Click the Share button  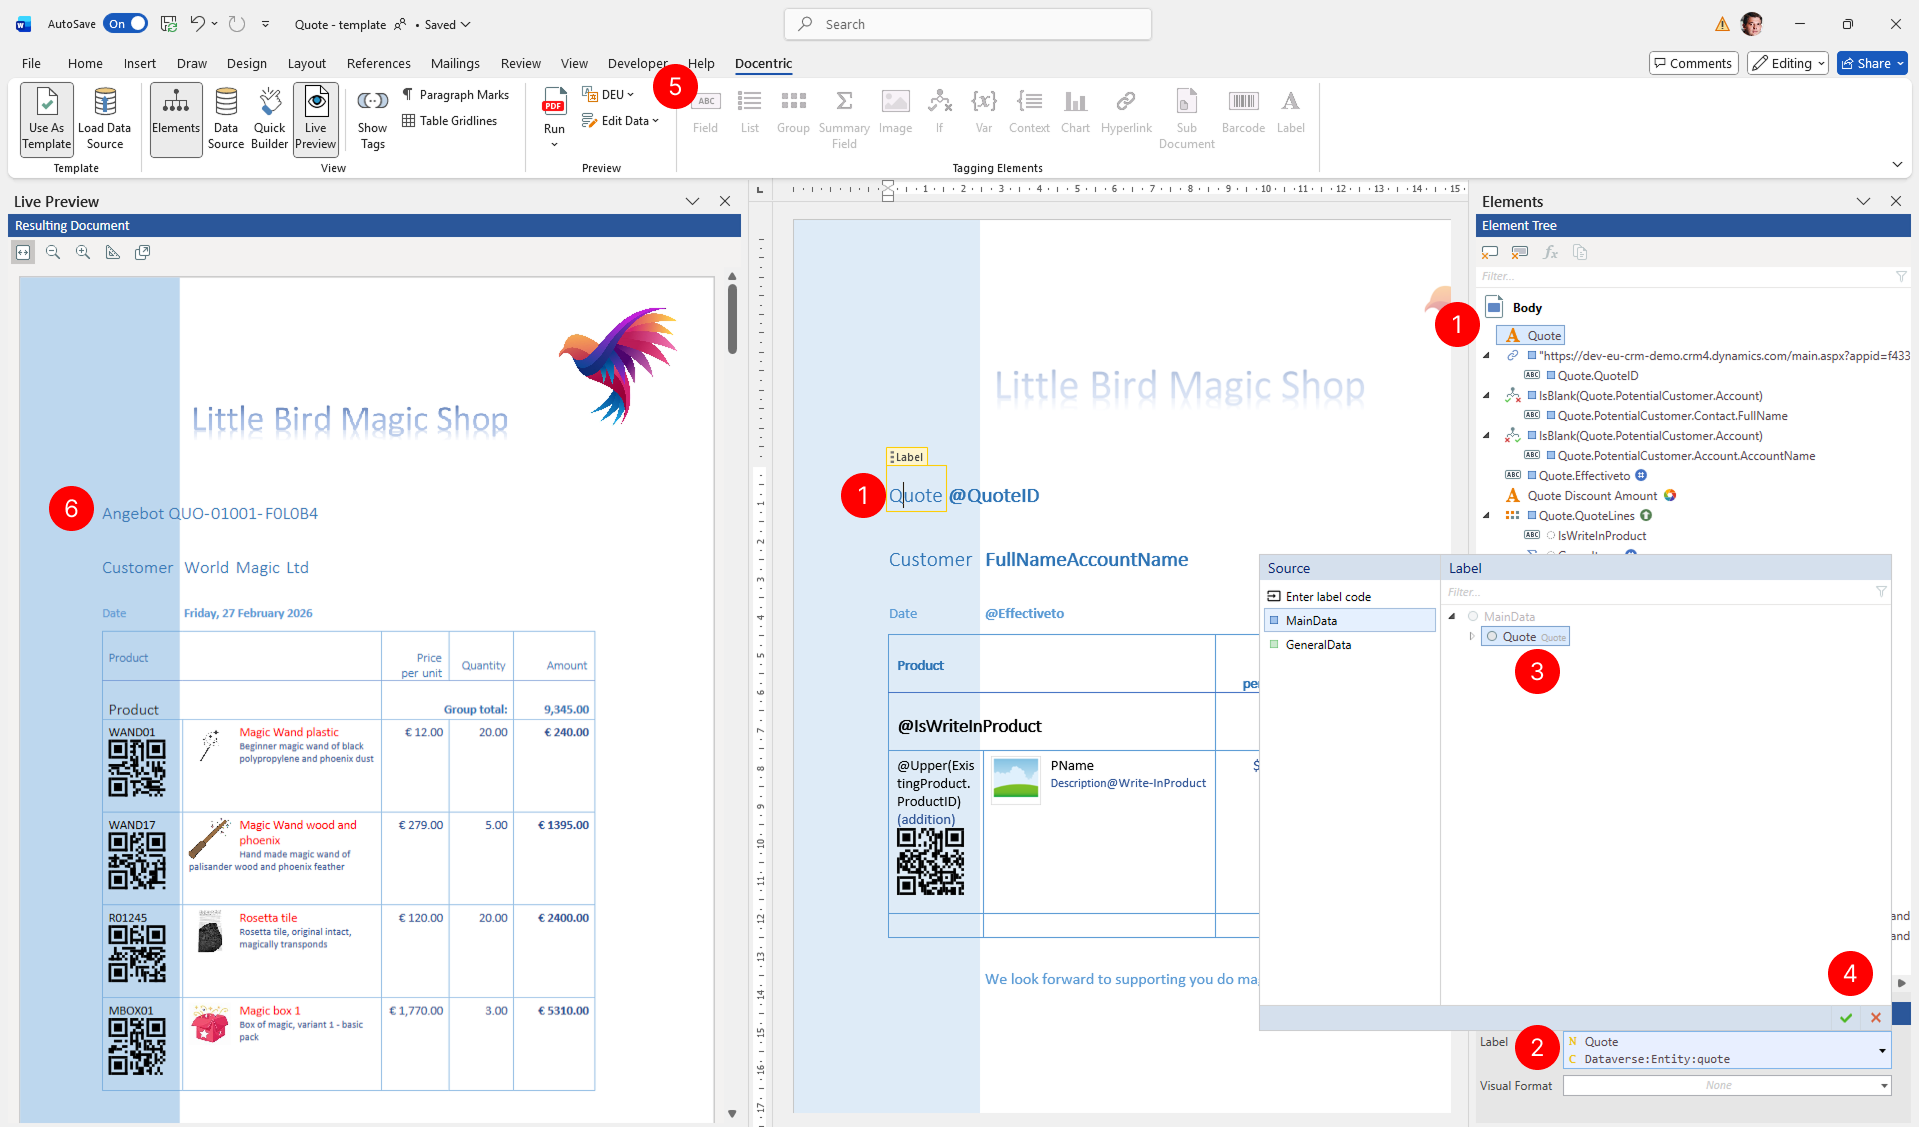(x=1872, y=63)
